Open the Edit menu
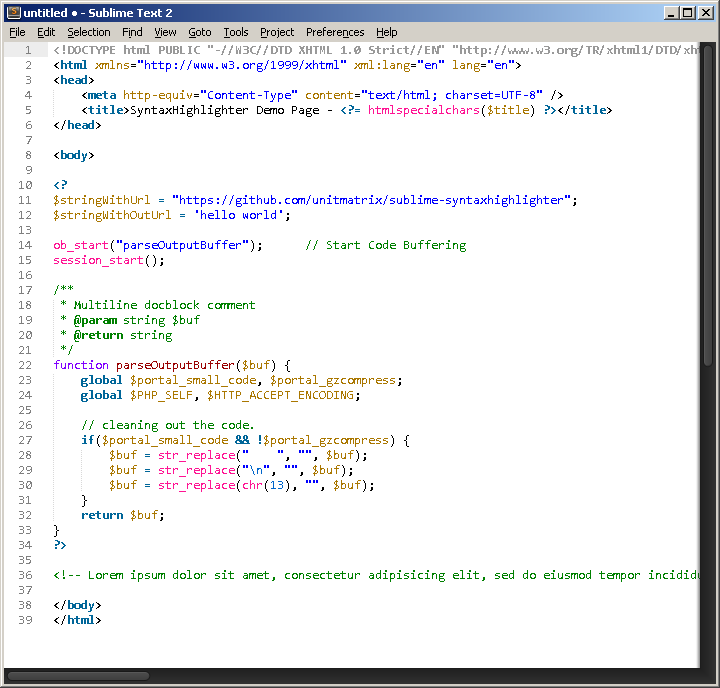The image size is (720, 688). tap(46, 32)
